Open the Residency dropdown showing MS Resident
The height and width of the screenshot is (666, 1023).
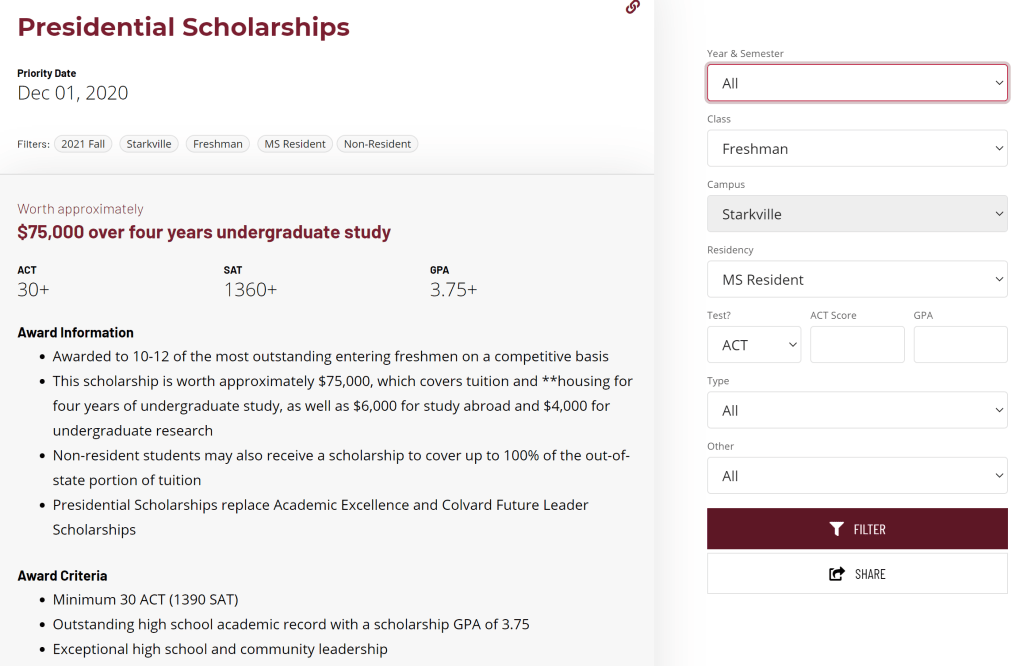857,280
